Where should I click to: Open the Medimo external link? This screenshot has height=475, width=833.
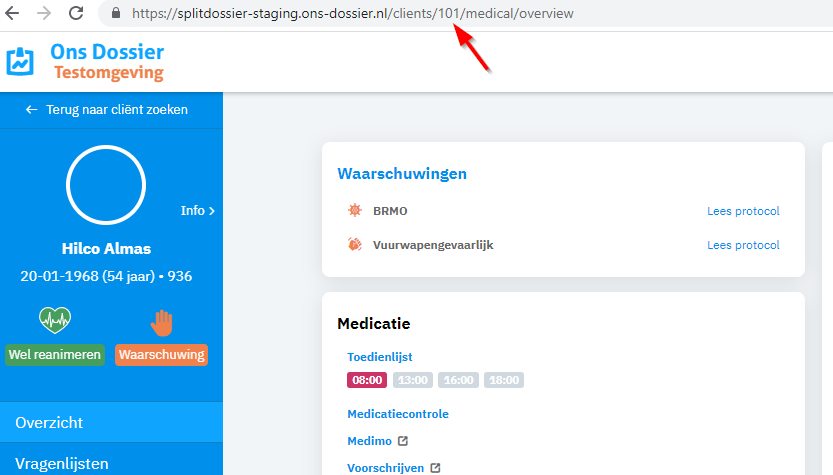(370, 441)
